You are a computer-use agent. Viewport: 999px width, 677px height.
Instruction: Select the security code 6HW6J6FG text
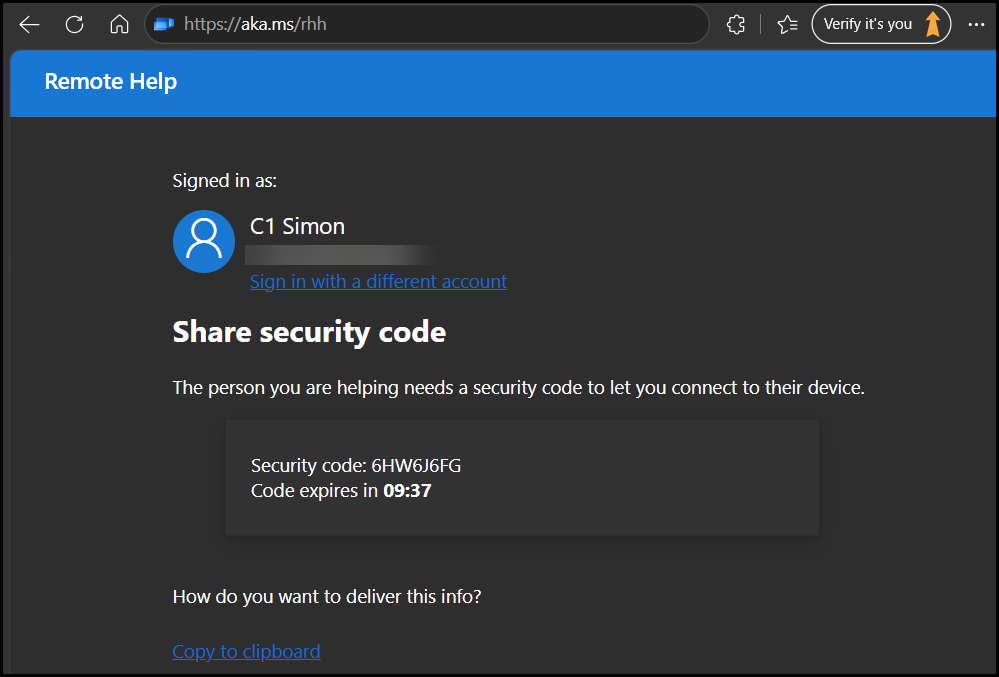pyautogui.click(x=416, y=466)
